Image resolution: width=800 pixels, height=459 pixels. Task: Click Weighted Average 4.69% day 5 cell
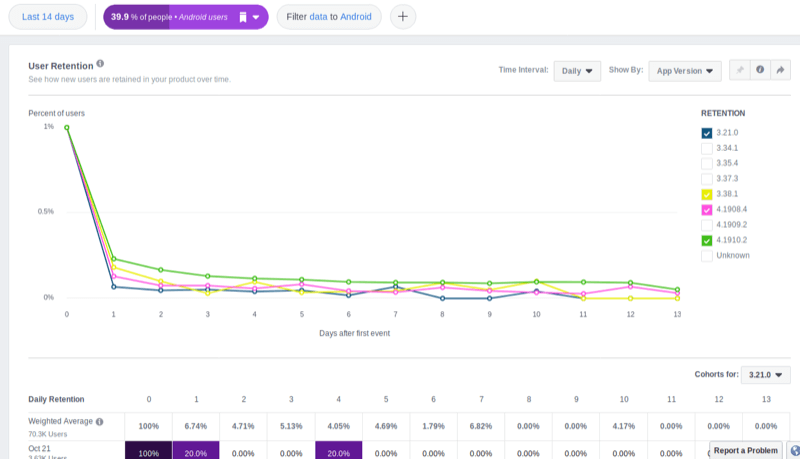click(386, 426)
